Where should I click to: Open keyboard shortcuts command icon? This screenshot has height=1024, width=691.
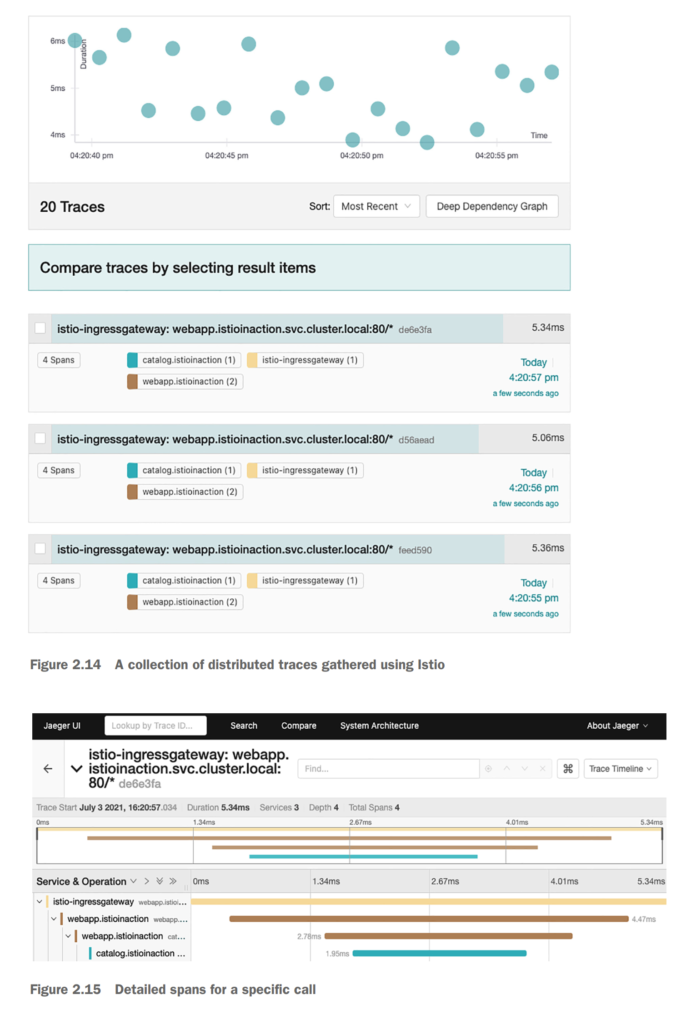point(567,769)
